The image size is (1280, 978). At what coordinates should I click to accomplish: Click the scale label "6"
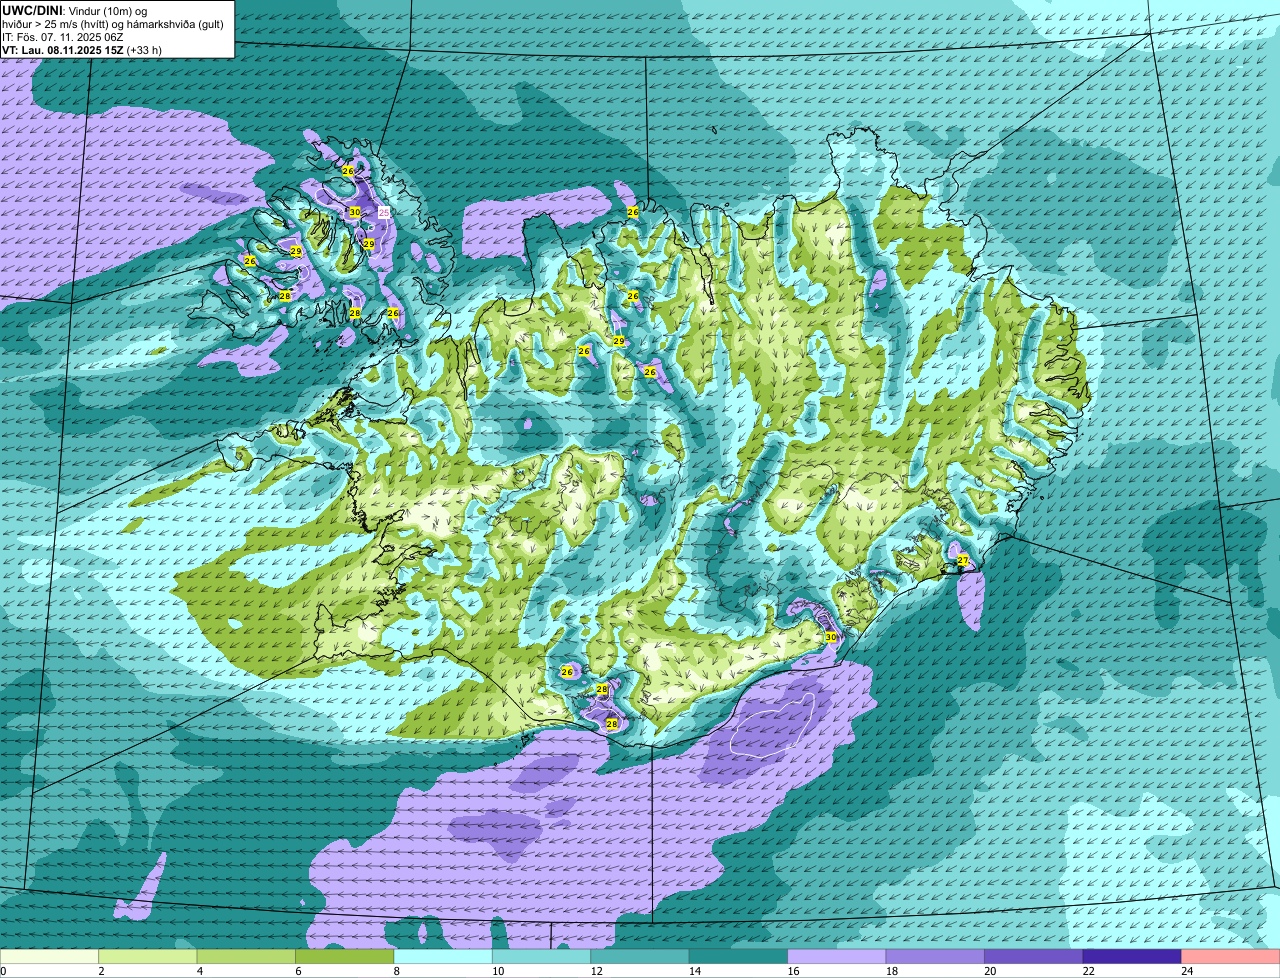[x=298, y=971]
